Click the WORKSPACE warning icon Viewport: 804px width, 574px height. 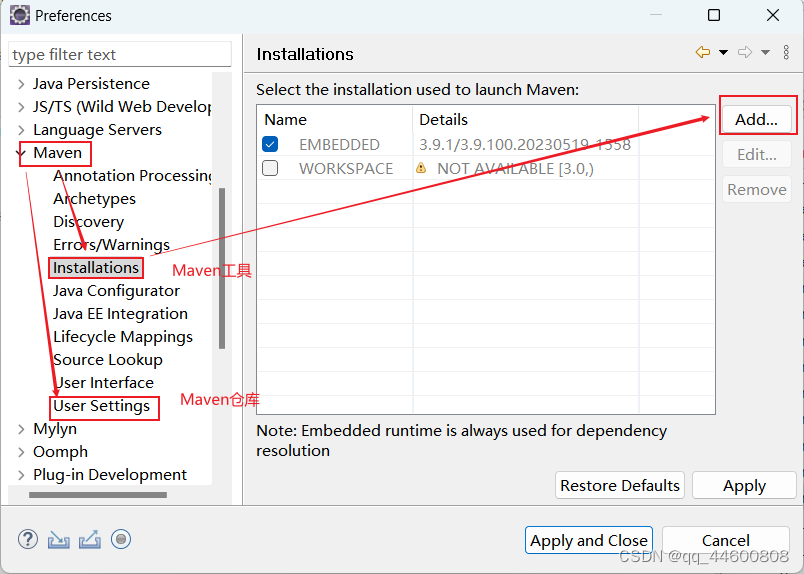pyautogui.click(x=421, y=168)
